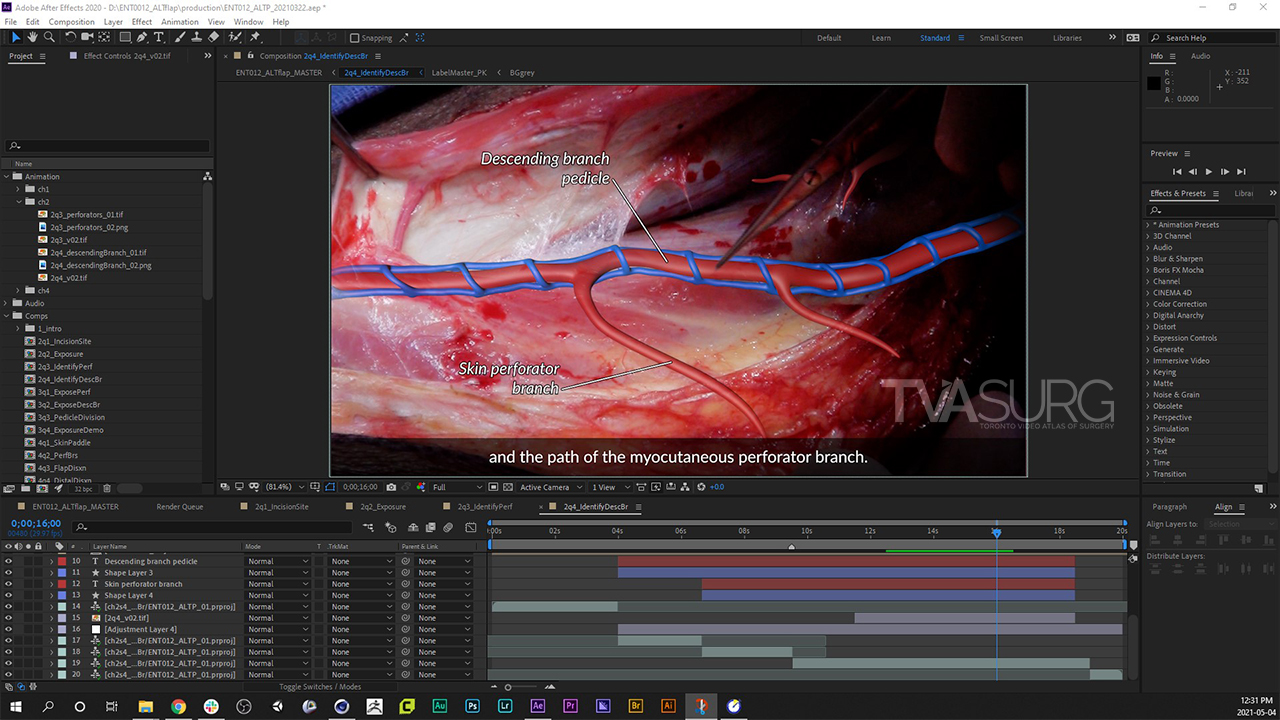Hide the Skin perforator branch layer
Image resolution: width=1280 pixels, height=720 pixels.
pos(8,584)
